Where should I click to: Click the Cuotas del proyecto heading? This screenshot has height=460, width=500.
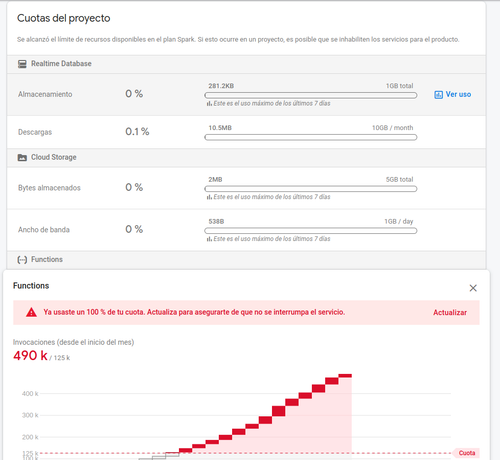point(64,18)
